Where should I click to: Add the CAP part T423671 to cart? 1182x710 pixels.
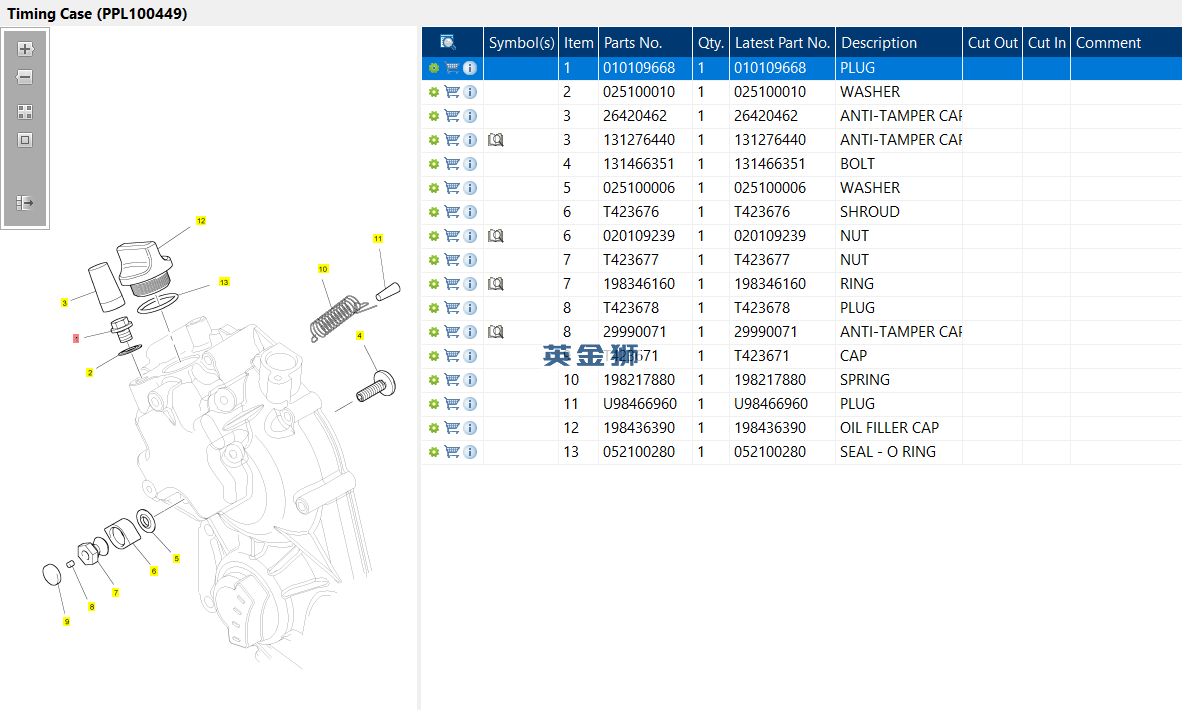(452, 356)
